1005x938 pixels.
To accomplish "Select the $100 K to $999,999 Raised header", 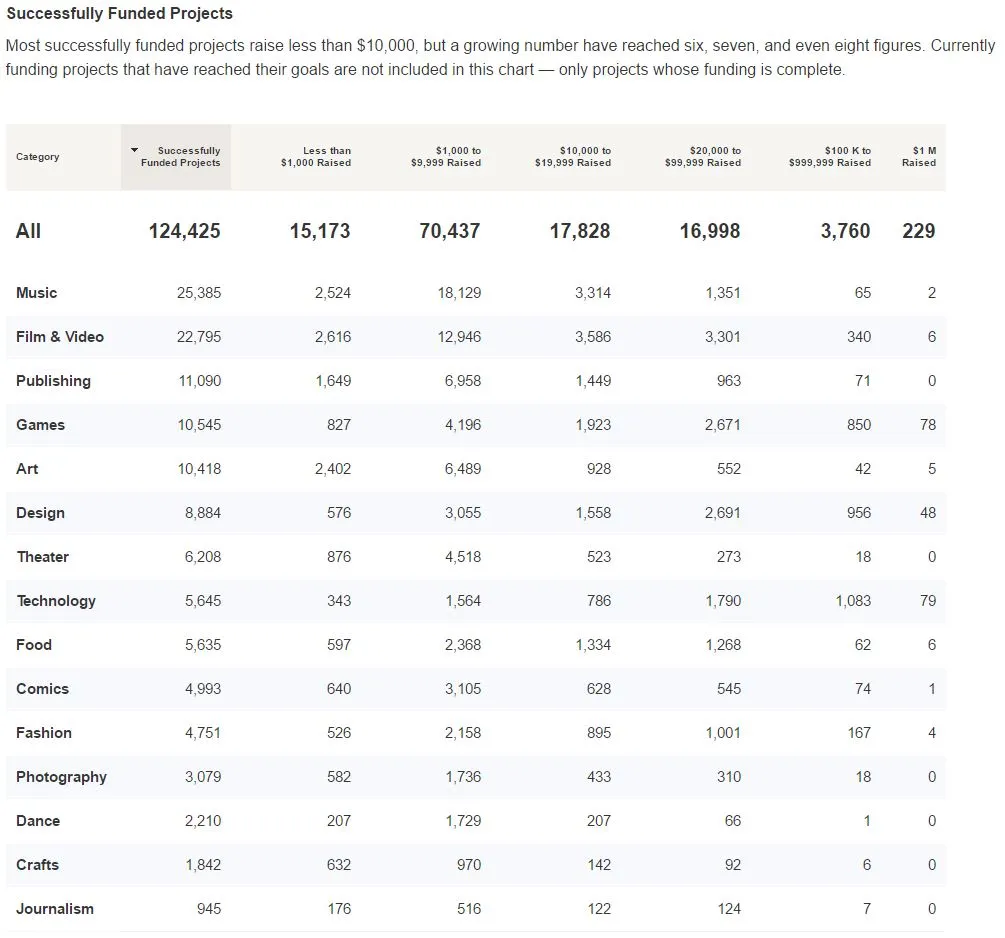I will (x=829, y=157).
